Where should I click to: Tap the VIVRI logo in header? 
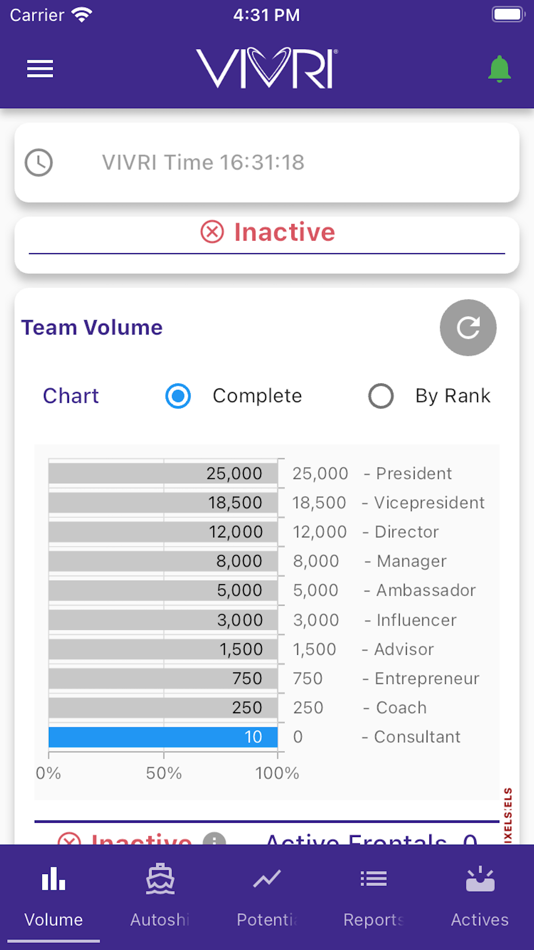point(267,68)
